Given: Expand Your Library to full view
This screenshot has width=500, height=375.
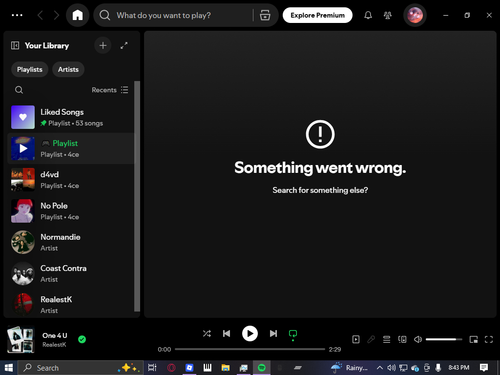Looking at the screenshot, I should pyautogui.click(x=124, y=45).
